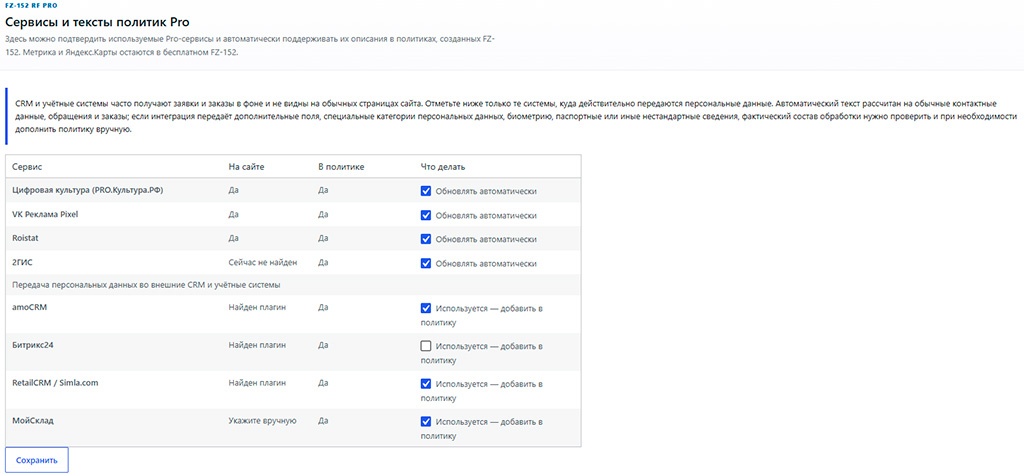Viewport: 1024px width, 474px height.
Task: Click the На сайте column header
Action: click(x=246, y=166)
